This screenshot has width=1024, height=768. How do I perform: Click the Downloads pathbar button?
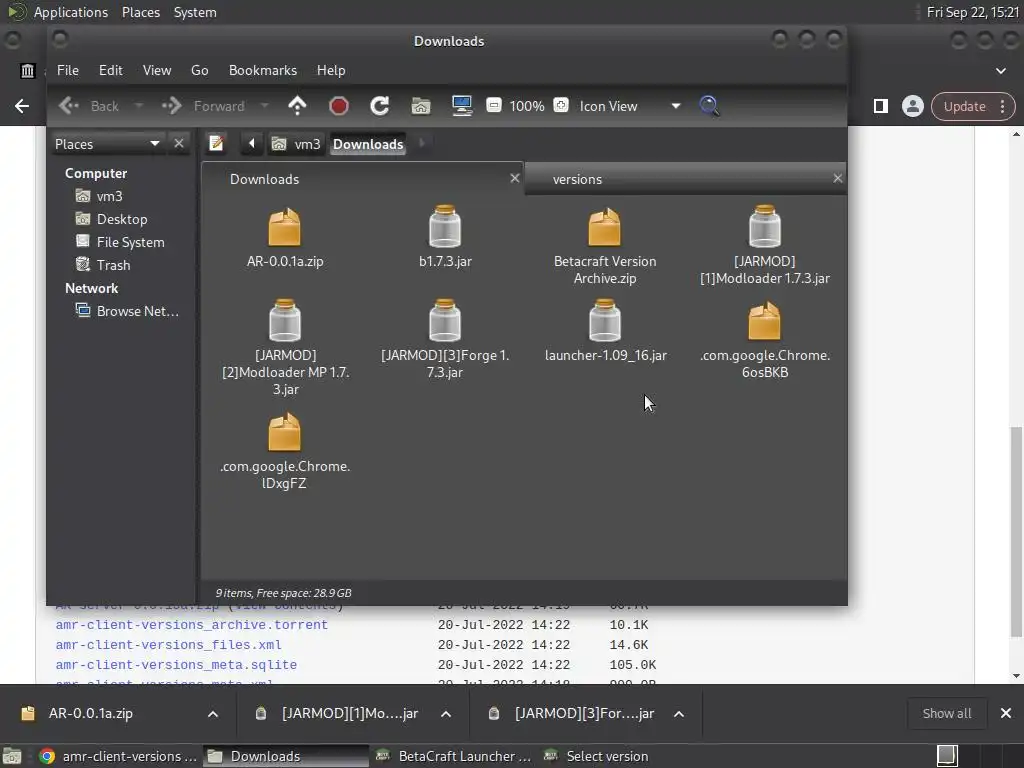click(368, 144)
